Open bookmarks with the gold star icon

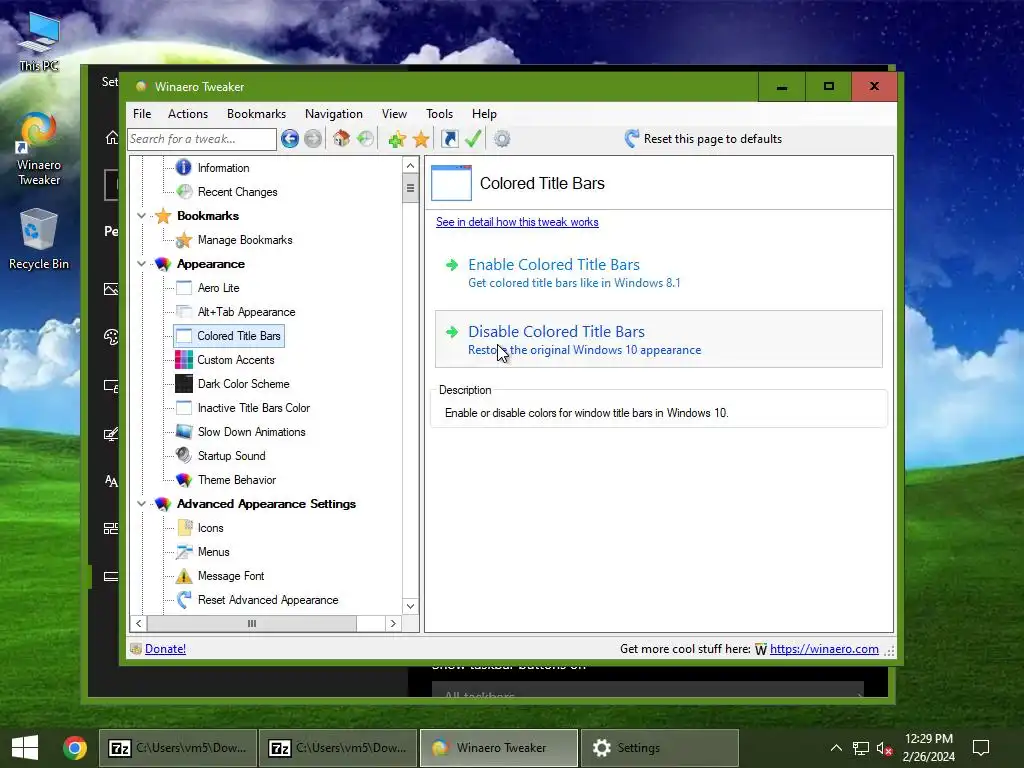(x=421, y=138)
